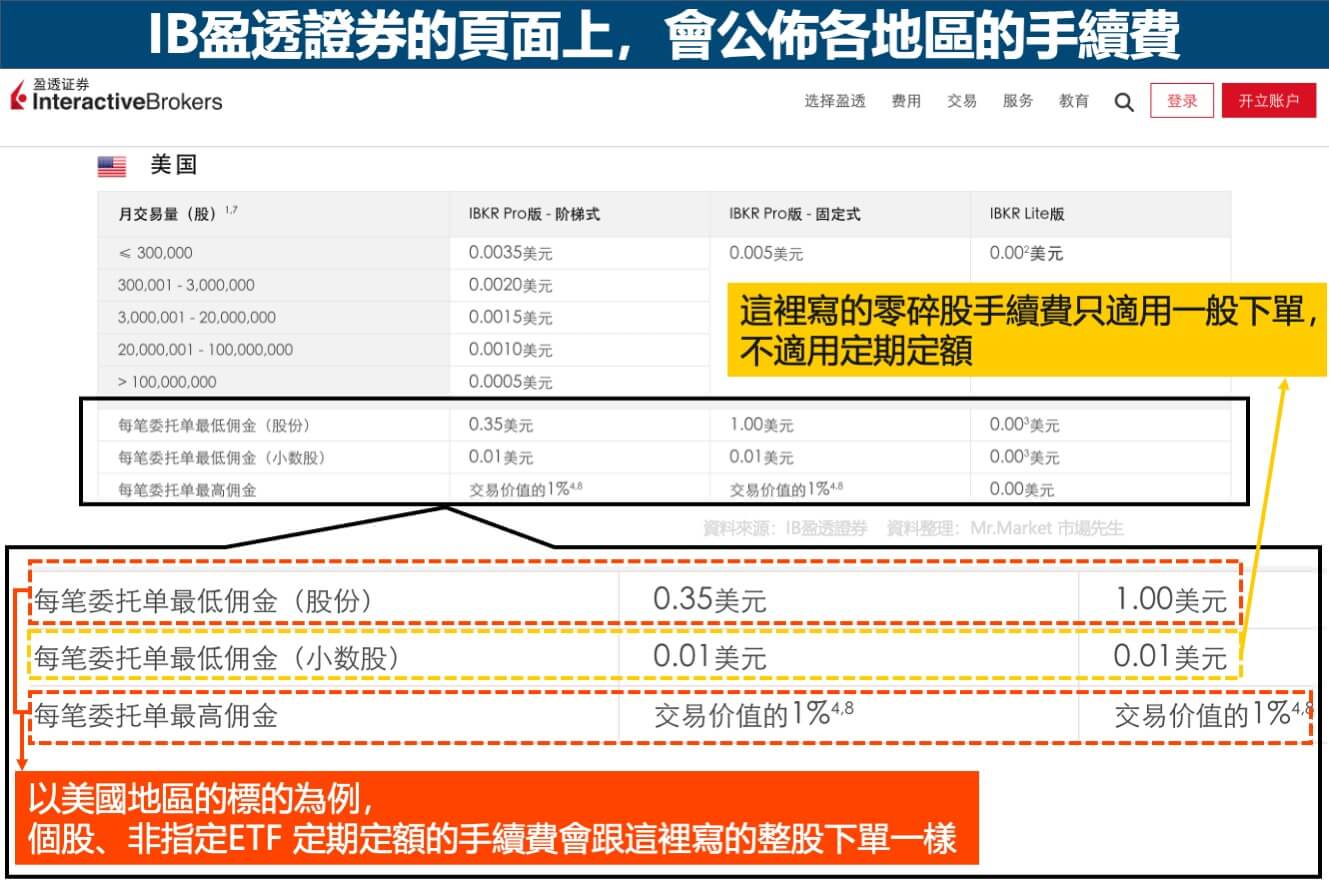Click the 0.0015美元 tiered rate cell
Image resolution: width=1329 pixels, height=889 pixels.
[x=510, y=317]
